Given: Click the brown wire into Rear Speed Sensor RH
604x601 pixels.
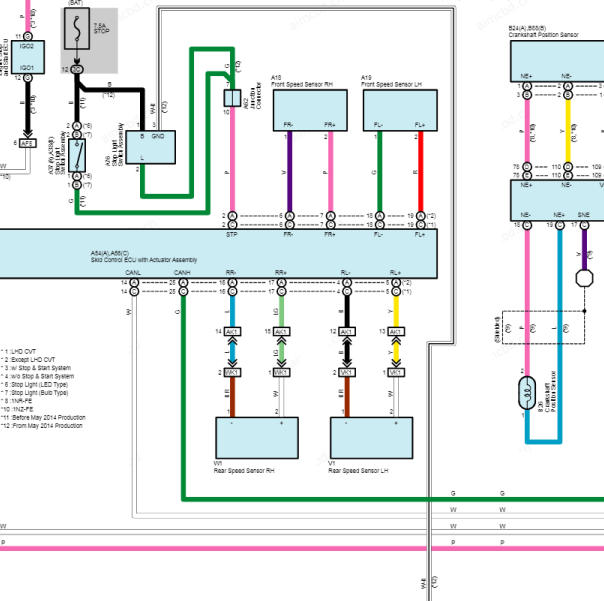Looking at the screenshot, I should click(x=232, y=397).
